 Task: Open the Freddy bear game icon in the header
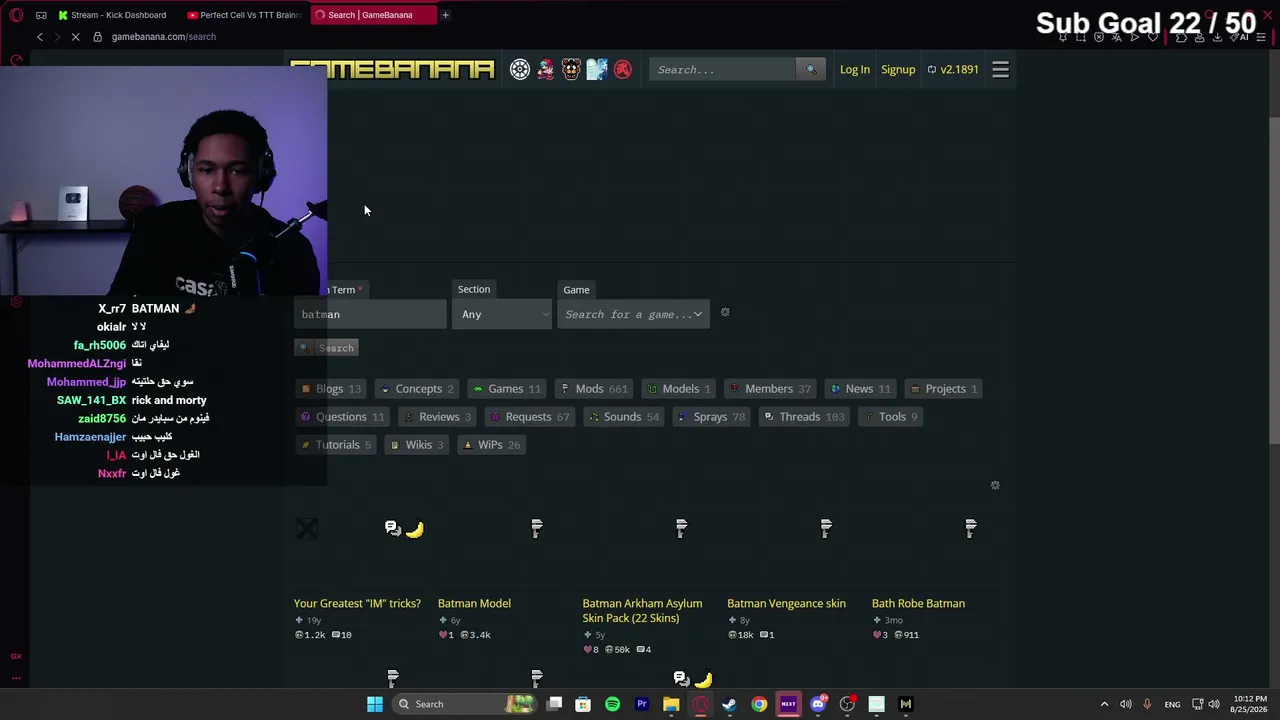(x=571, y=69)
